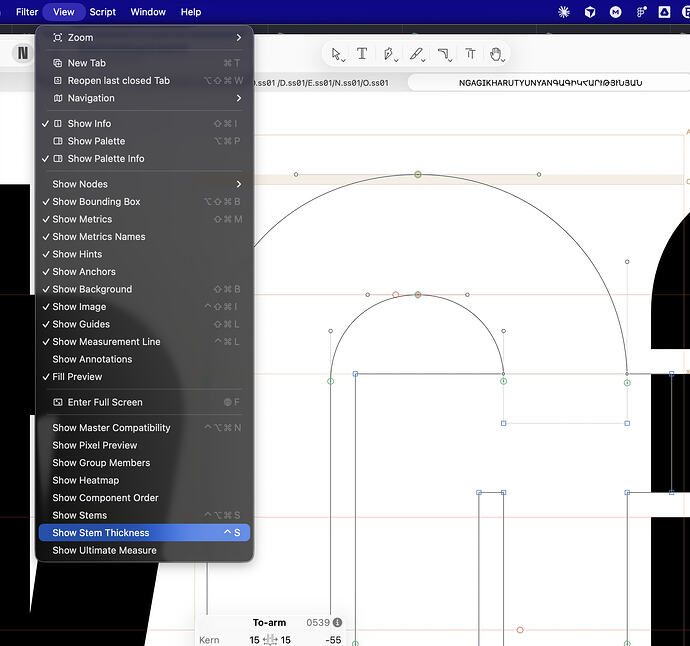Select the Pencil tool
This screenshot has height=646, width=690.
pyautogui.click(x=416, y=54)
